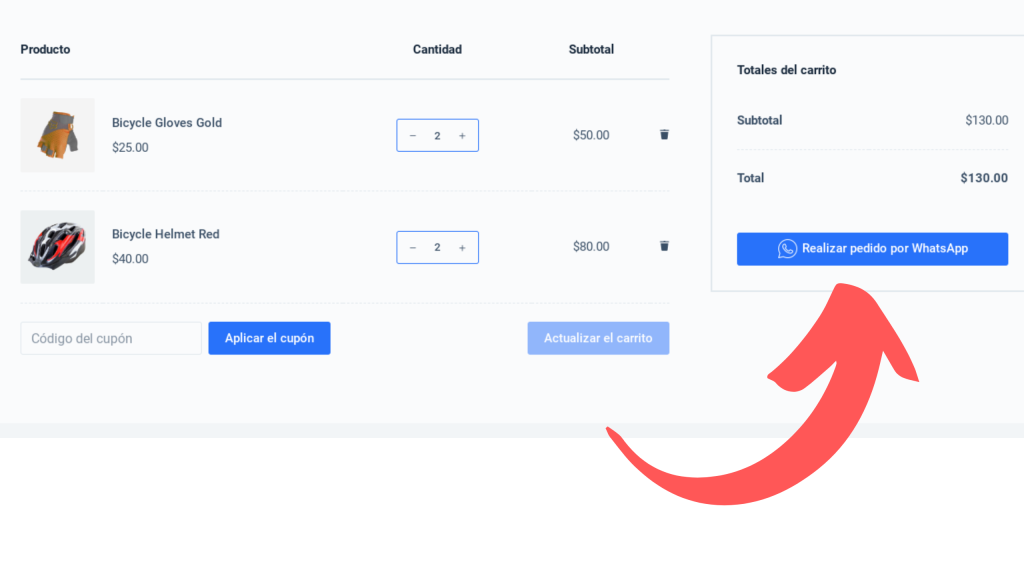Click the Aplicar el cupón button
The height and width of the screenshot is (576, 1024).
click(269, 338)
